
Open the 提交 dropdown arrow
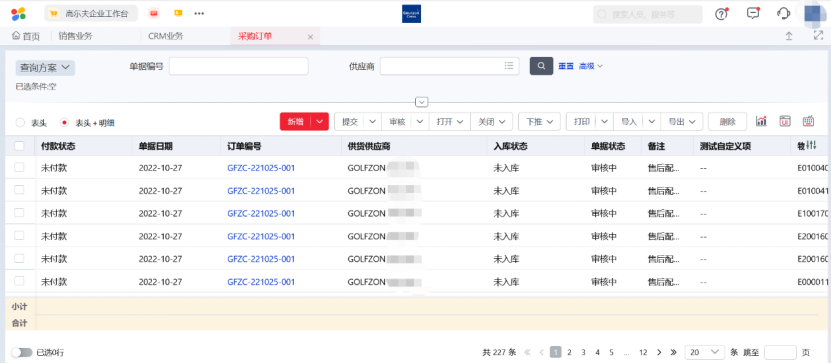pyautogui.click(x=373, y=121)
